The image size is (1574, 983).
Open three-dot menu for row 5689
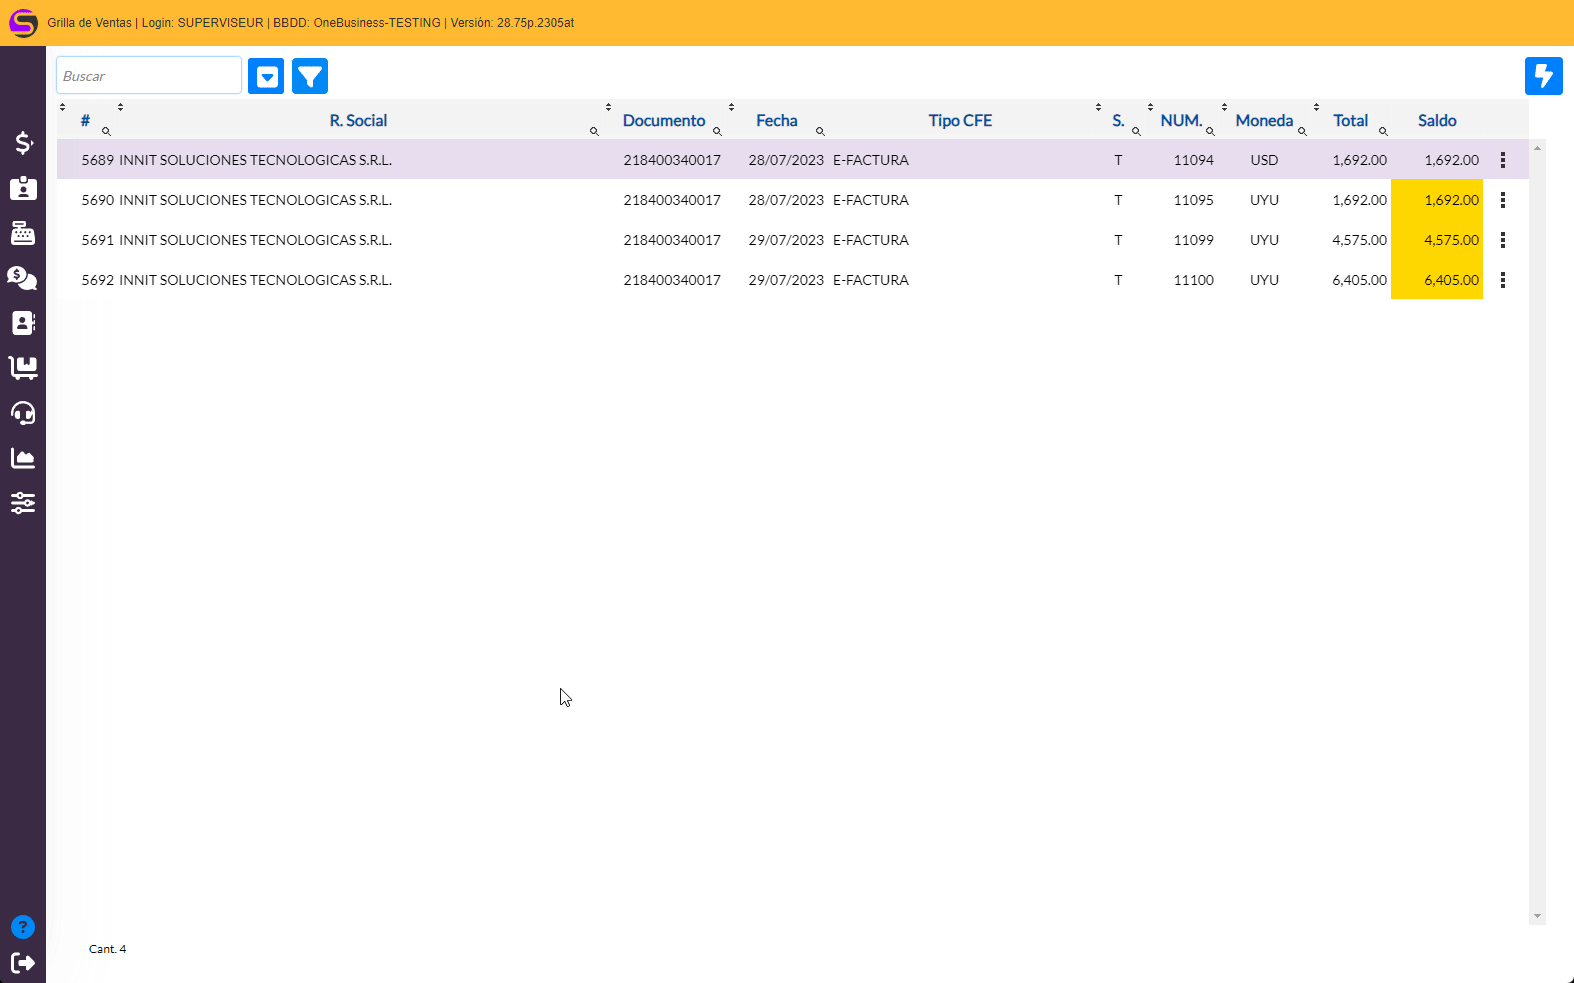point(1502,160)
